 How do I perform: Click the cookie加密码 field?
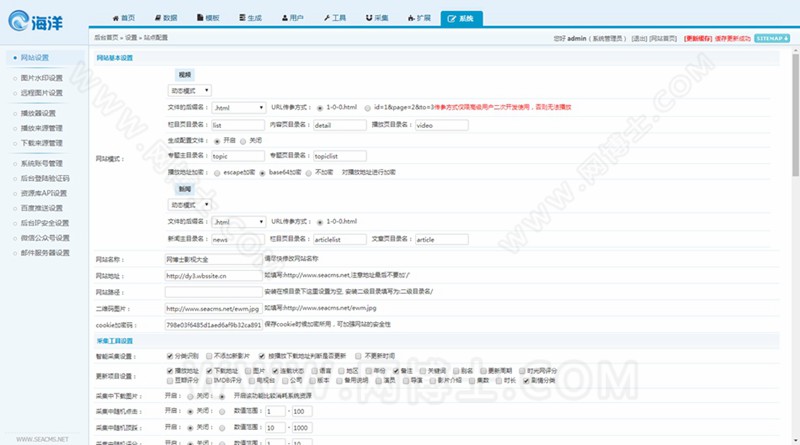[213, 325]
